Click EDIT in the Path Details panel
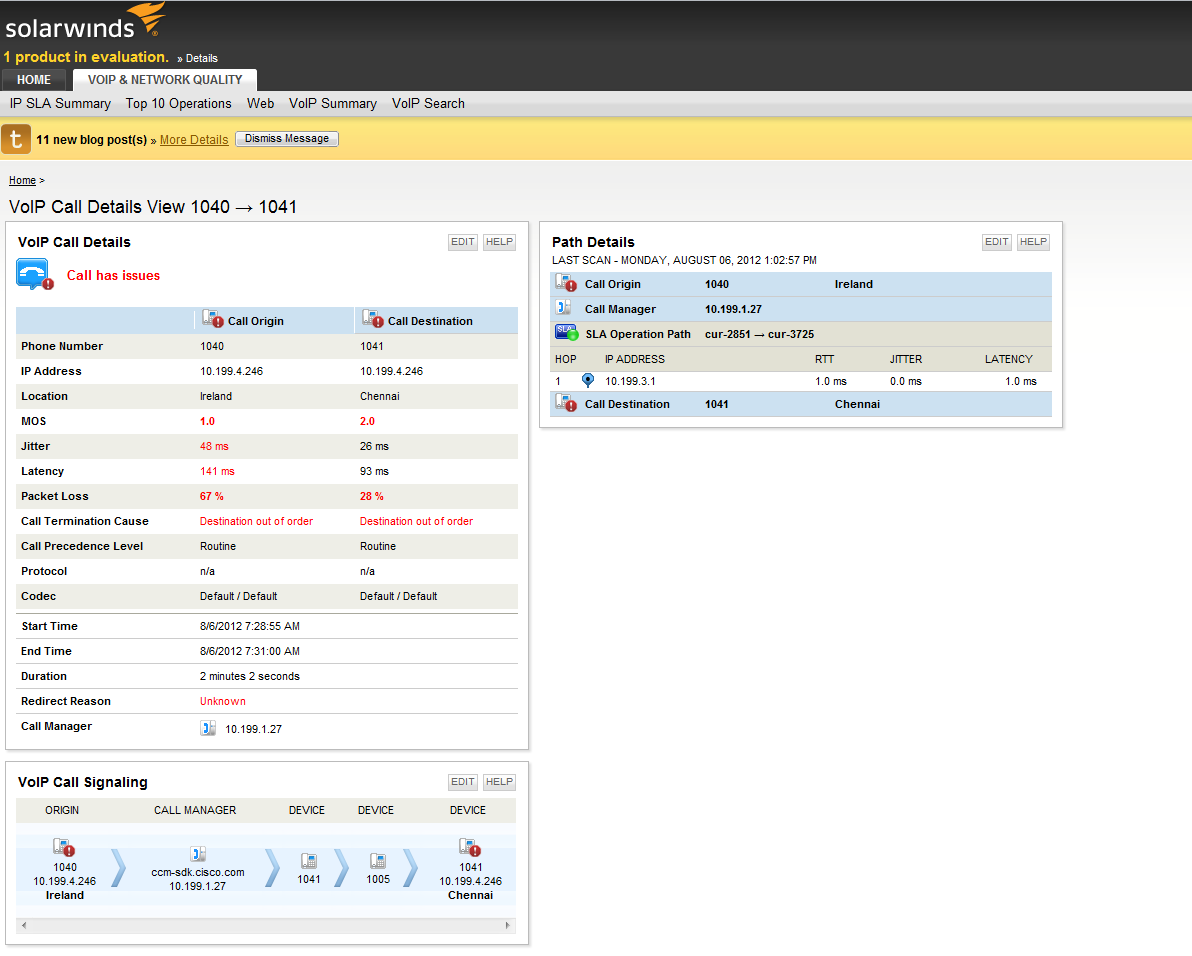The width and height of the screenshot is (1192, 956). (x=996, y=242)
